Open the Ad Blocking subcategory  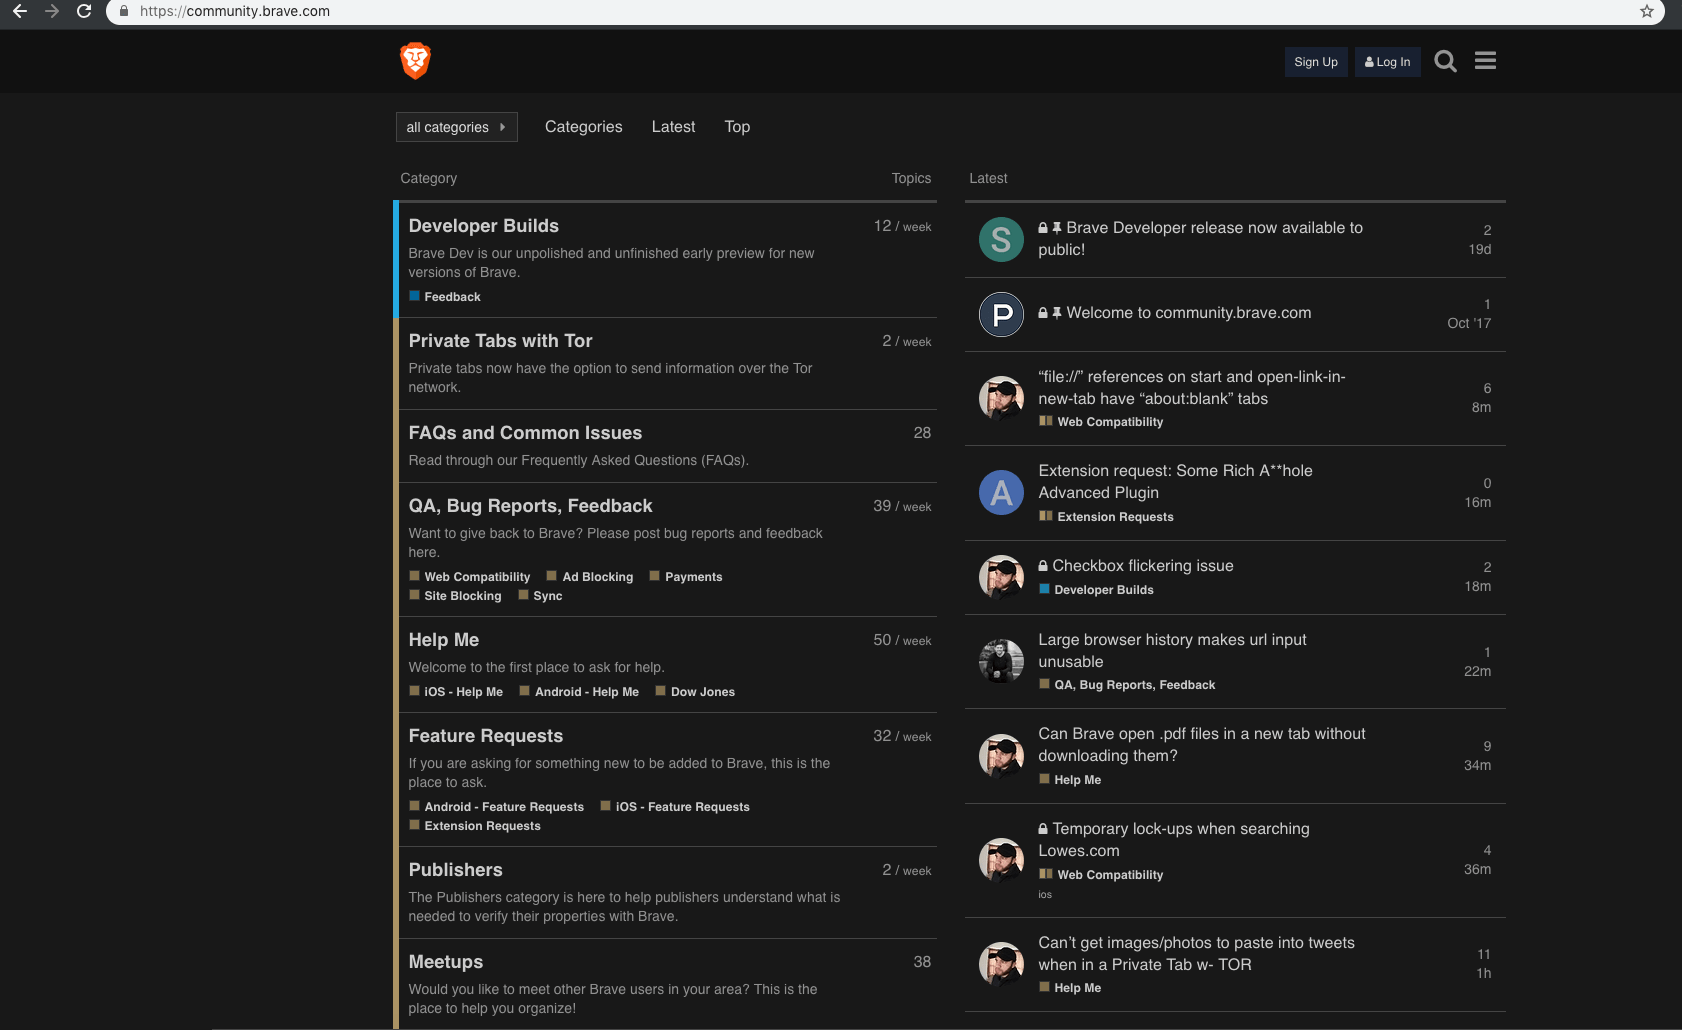(x=597, y=577)
